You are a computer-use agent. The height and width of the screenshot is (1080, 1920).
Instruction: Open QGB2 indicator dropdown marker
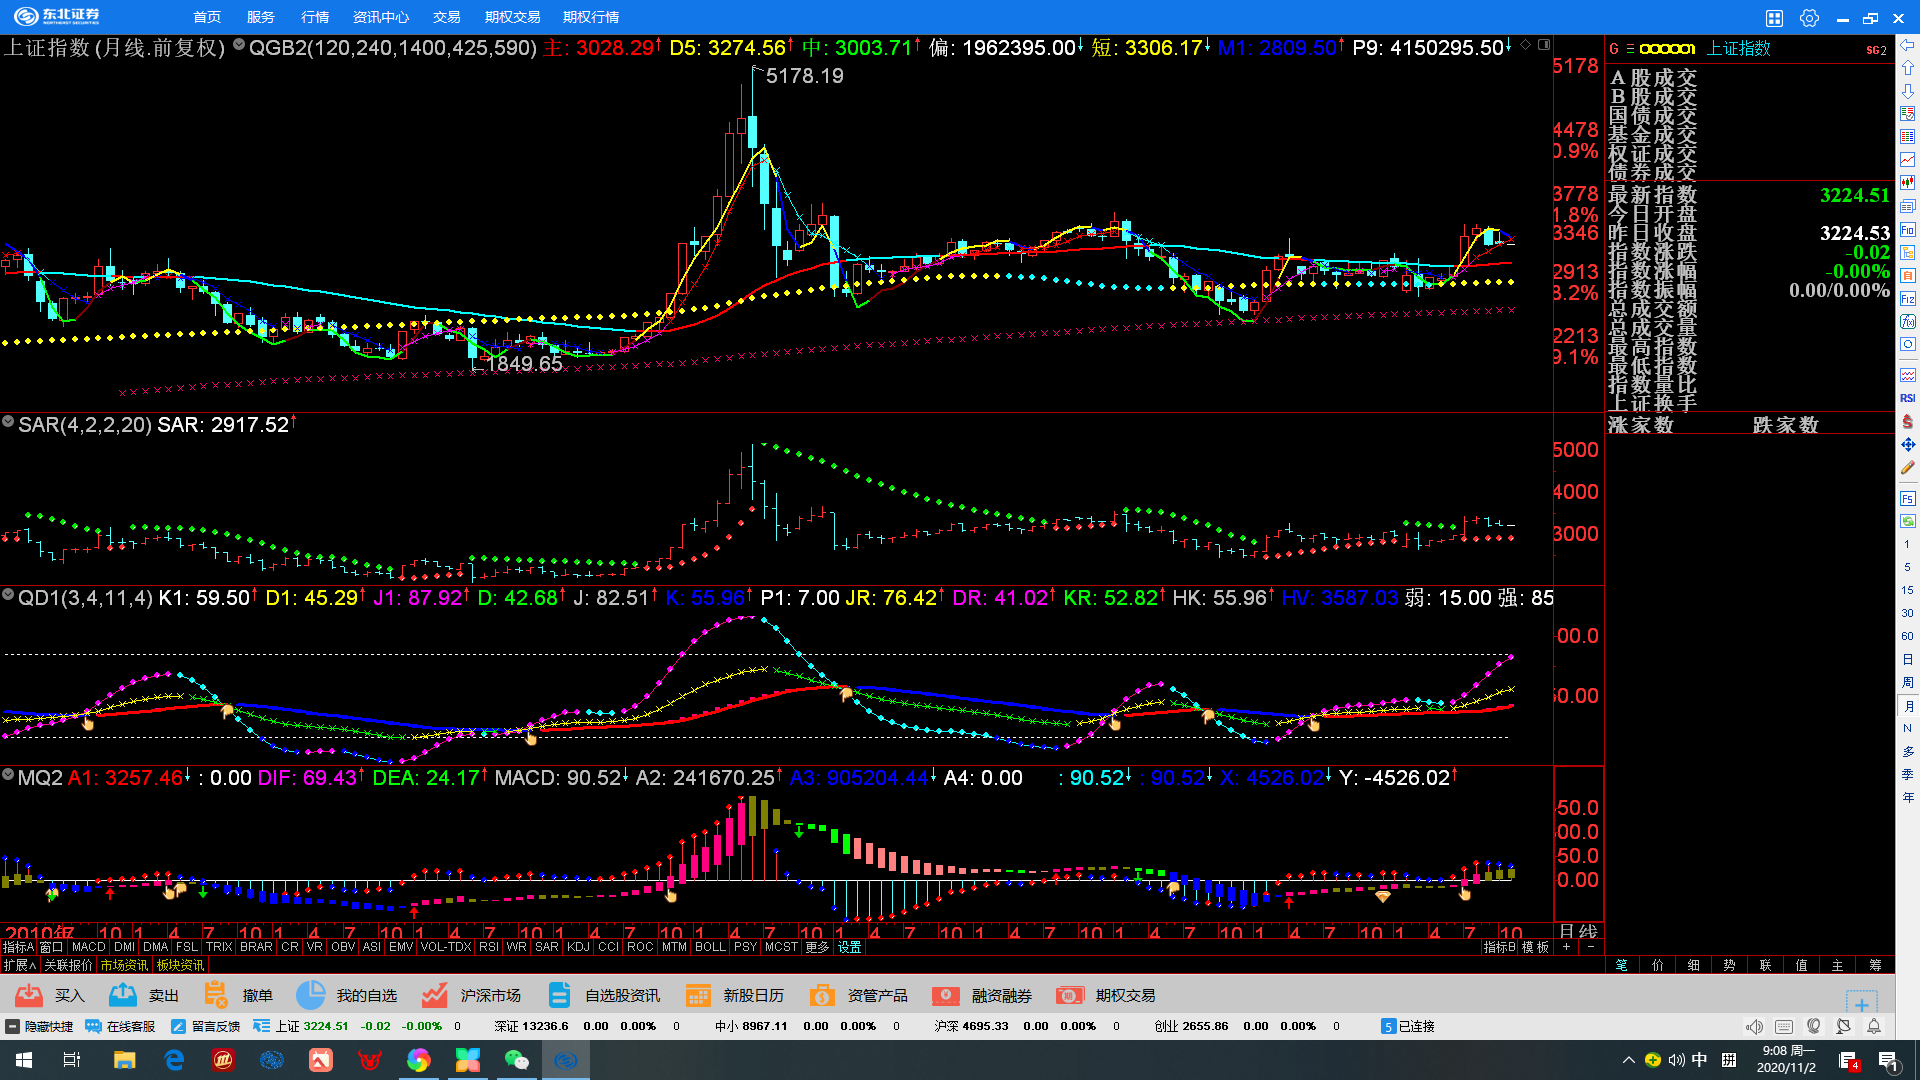tap(239, 45)
